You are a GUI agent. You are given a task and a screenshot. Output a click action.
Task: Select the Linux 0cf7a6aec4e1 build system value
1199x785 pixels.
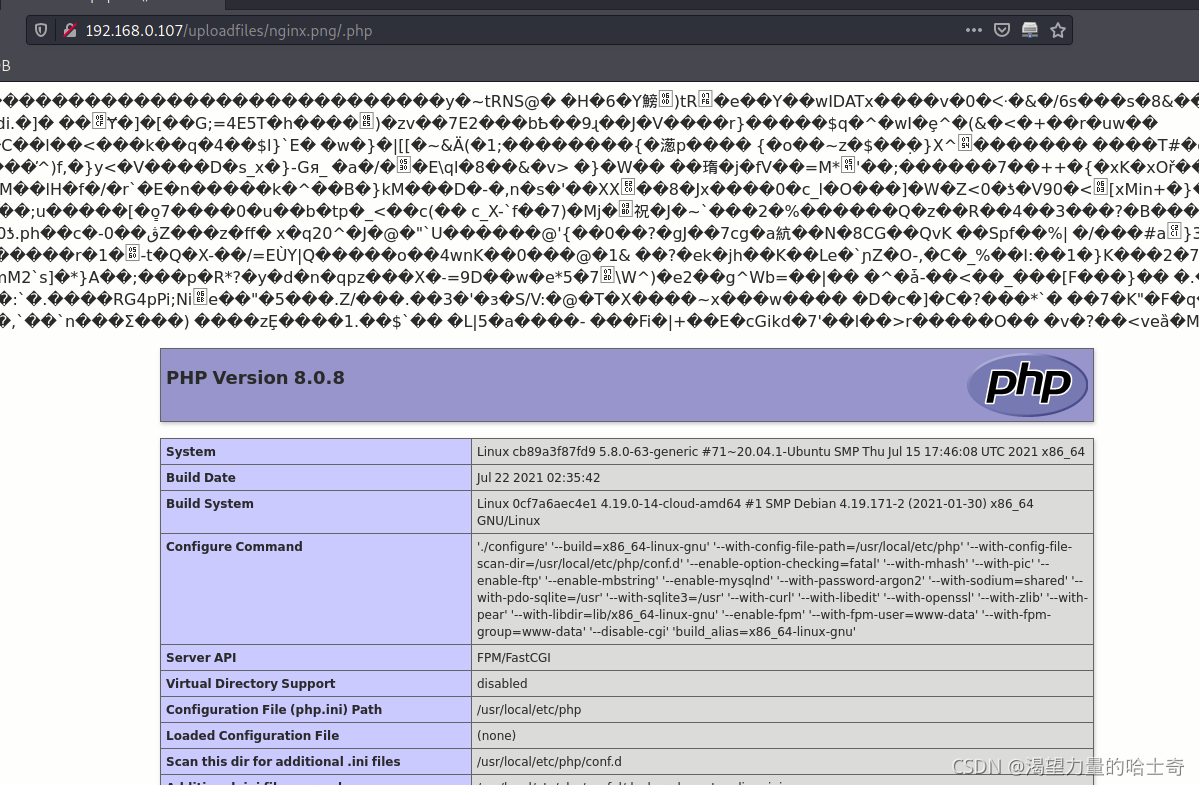point(755,512)
